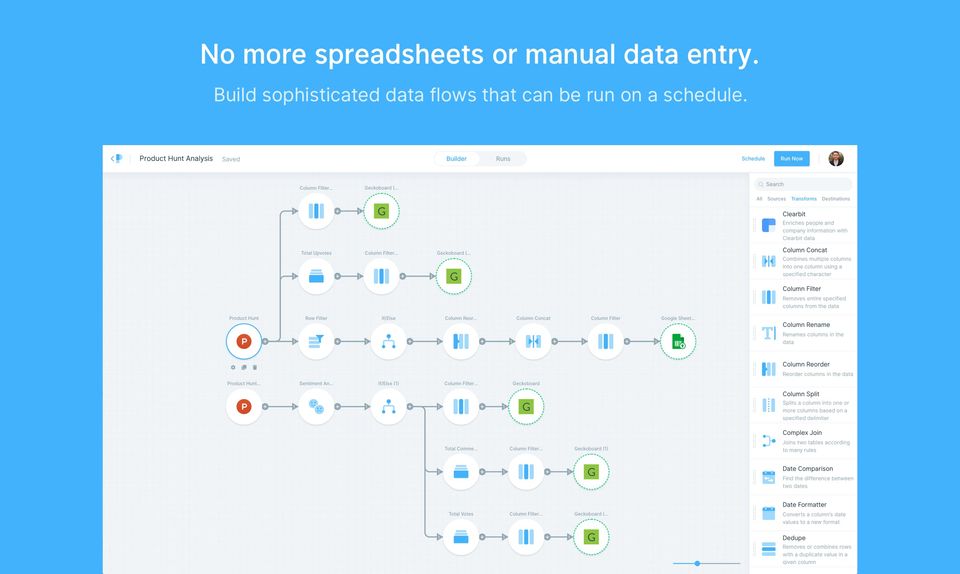The image size is (960, 574).
Task: Open the Schedule link
Action: (753, 158)
